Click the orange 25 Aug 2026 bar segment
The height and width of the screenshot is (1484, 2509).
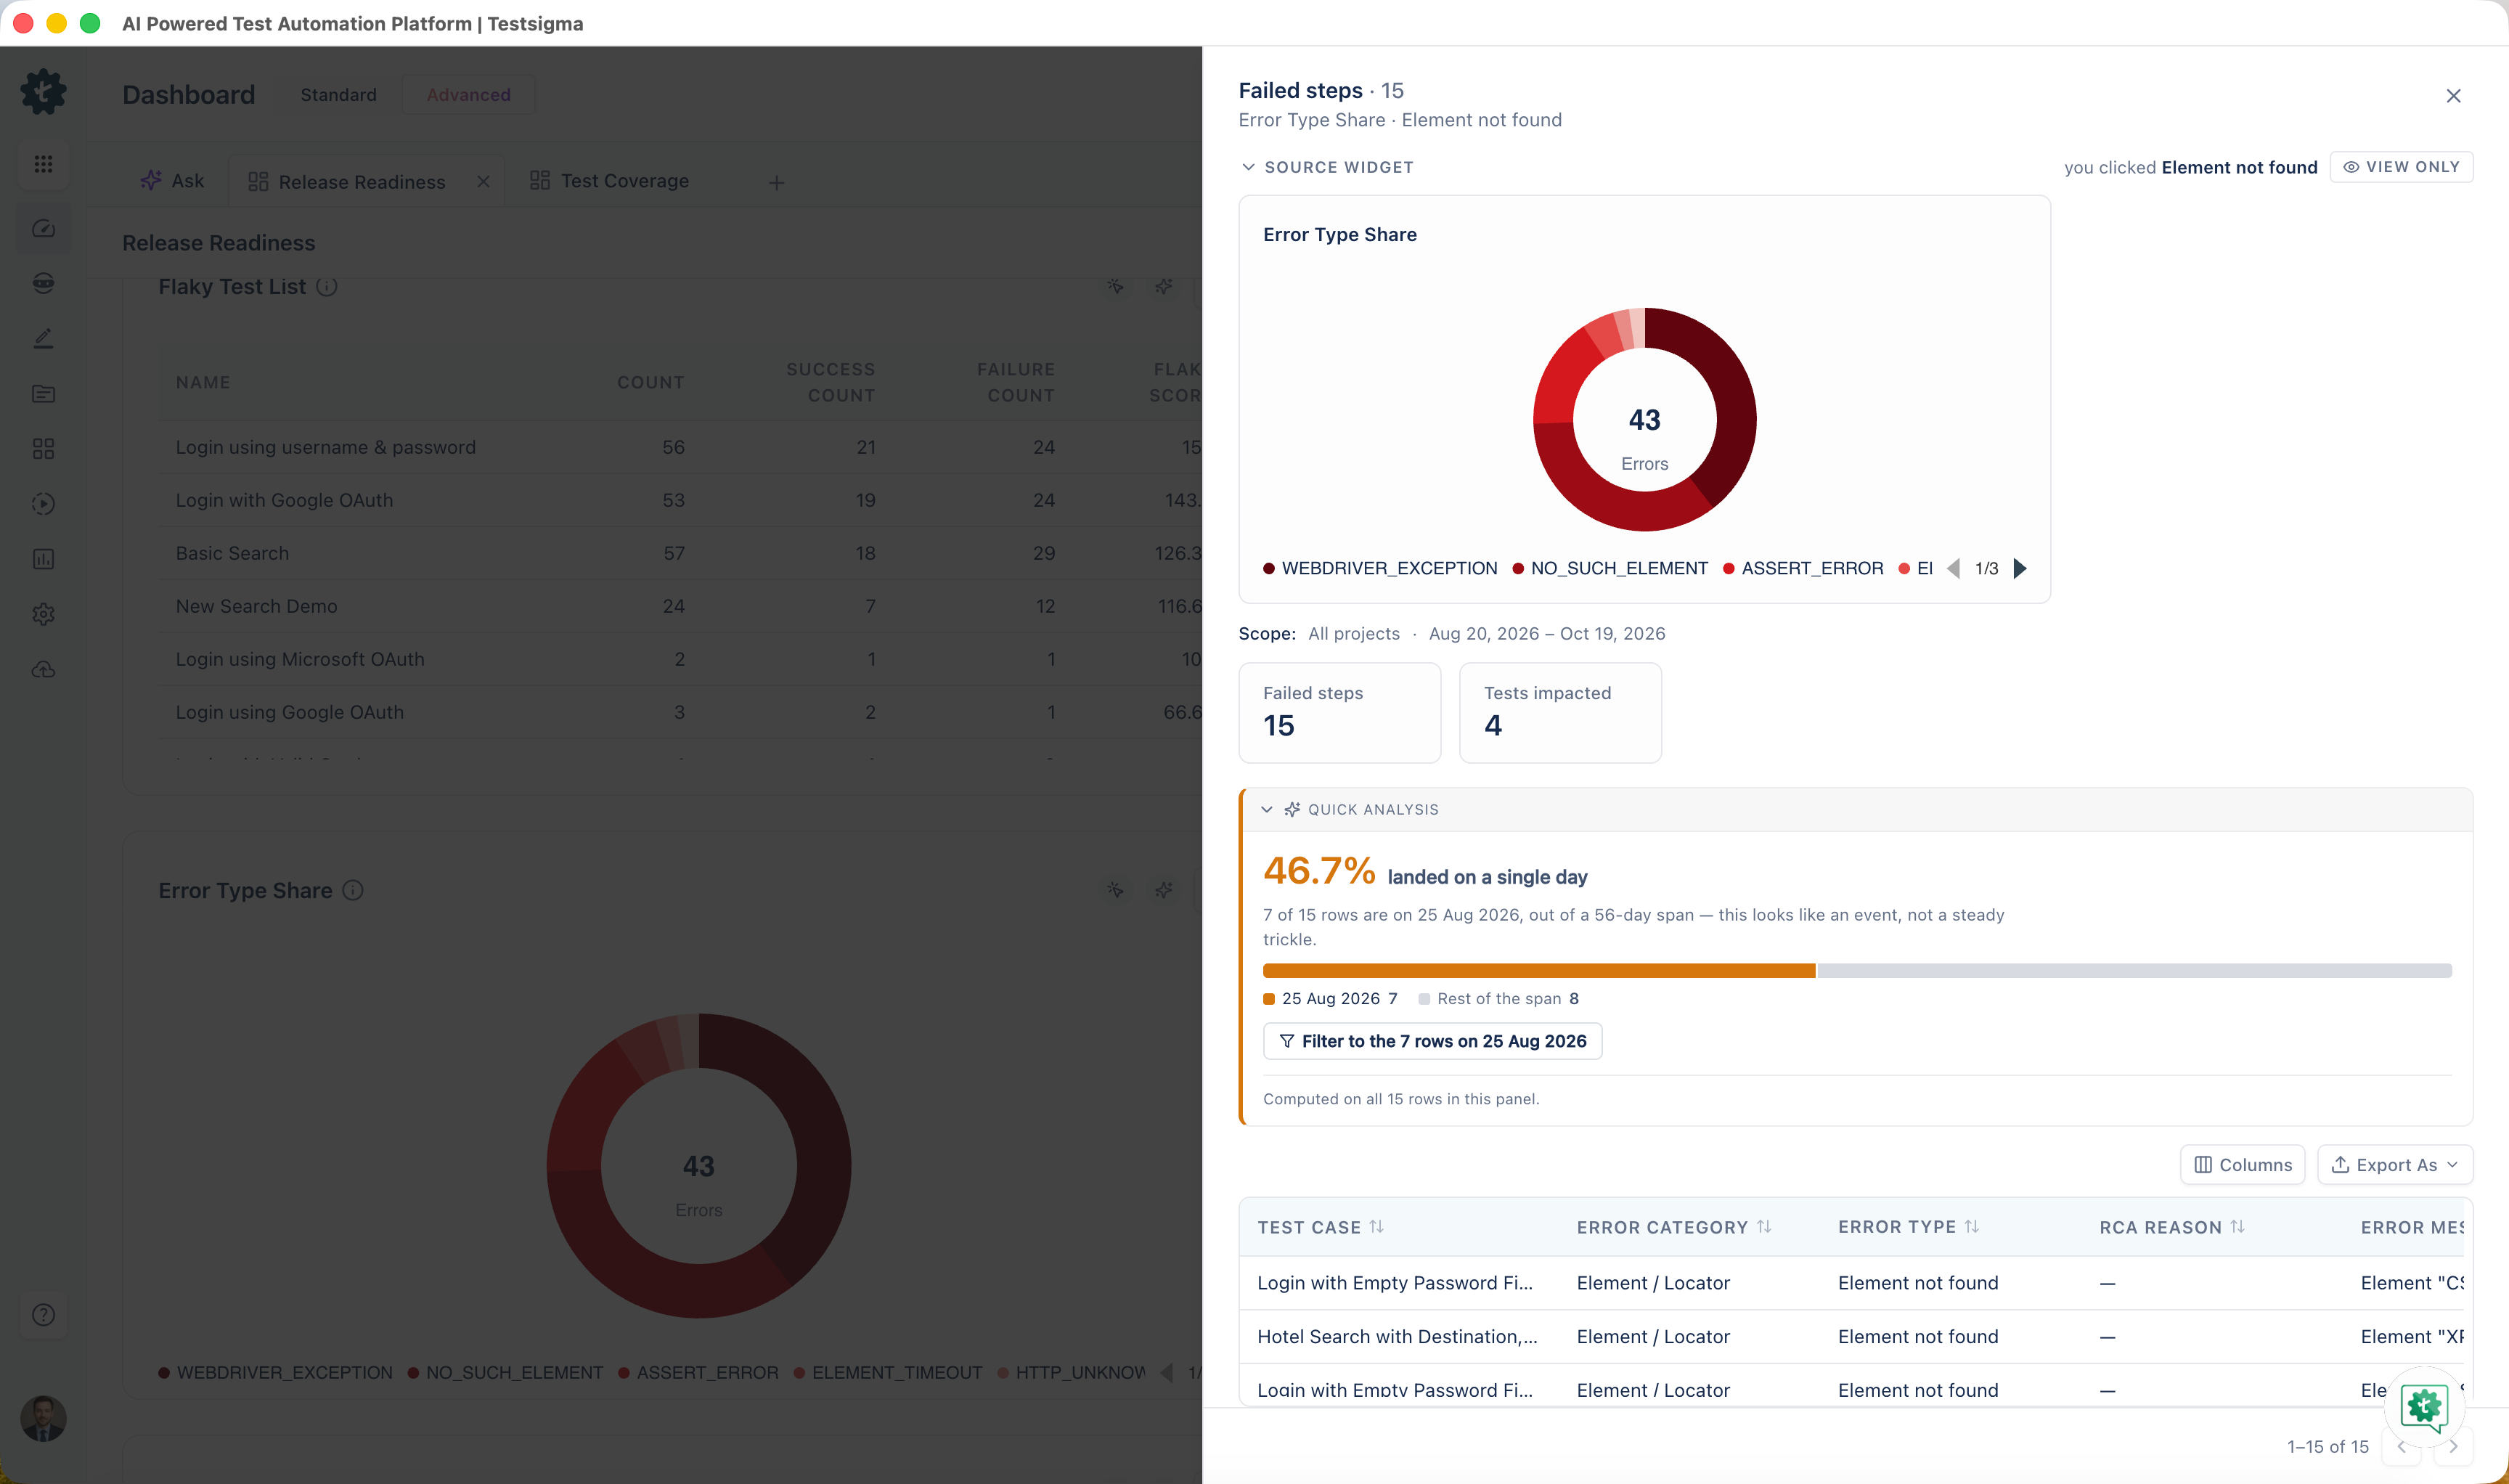[1538, 971]
